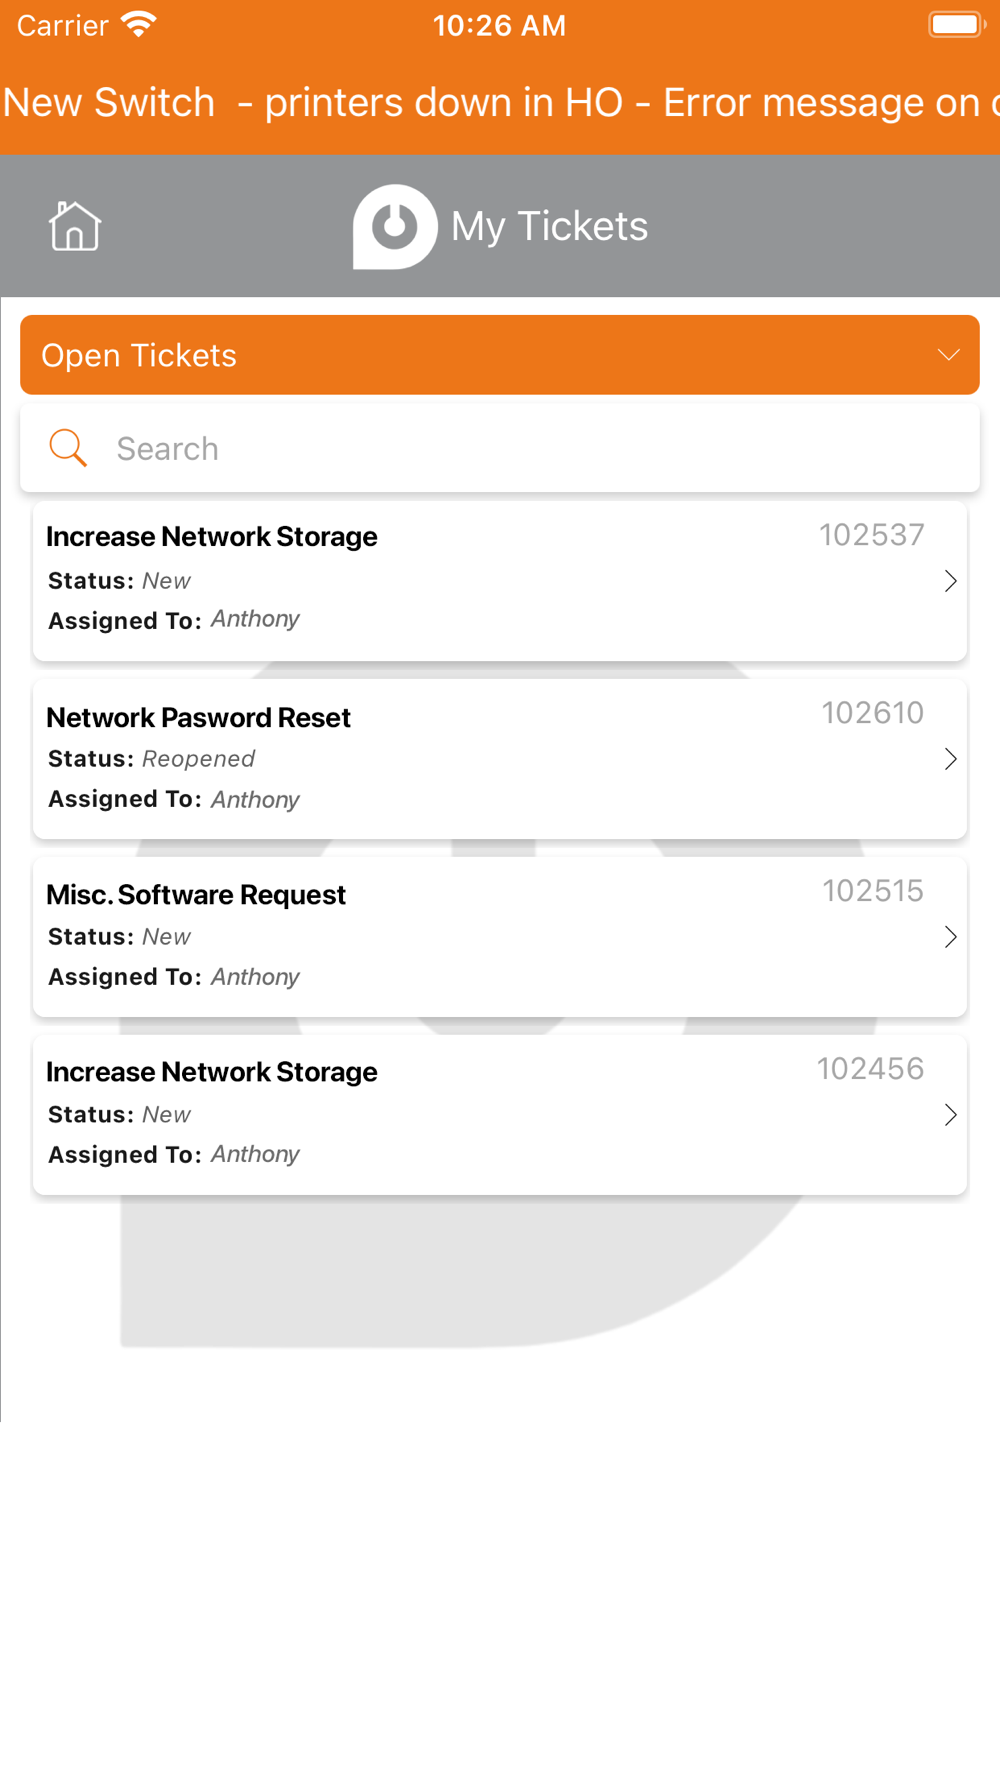Tap ticket number 102537

872,535
